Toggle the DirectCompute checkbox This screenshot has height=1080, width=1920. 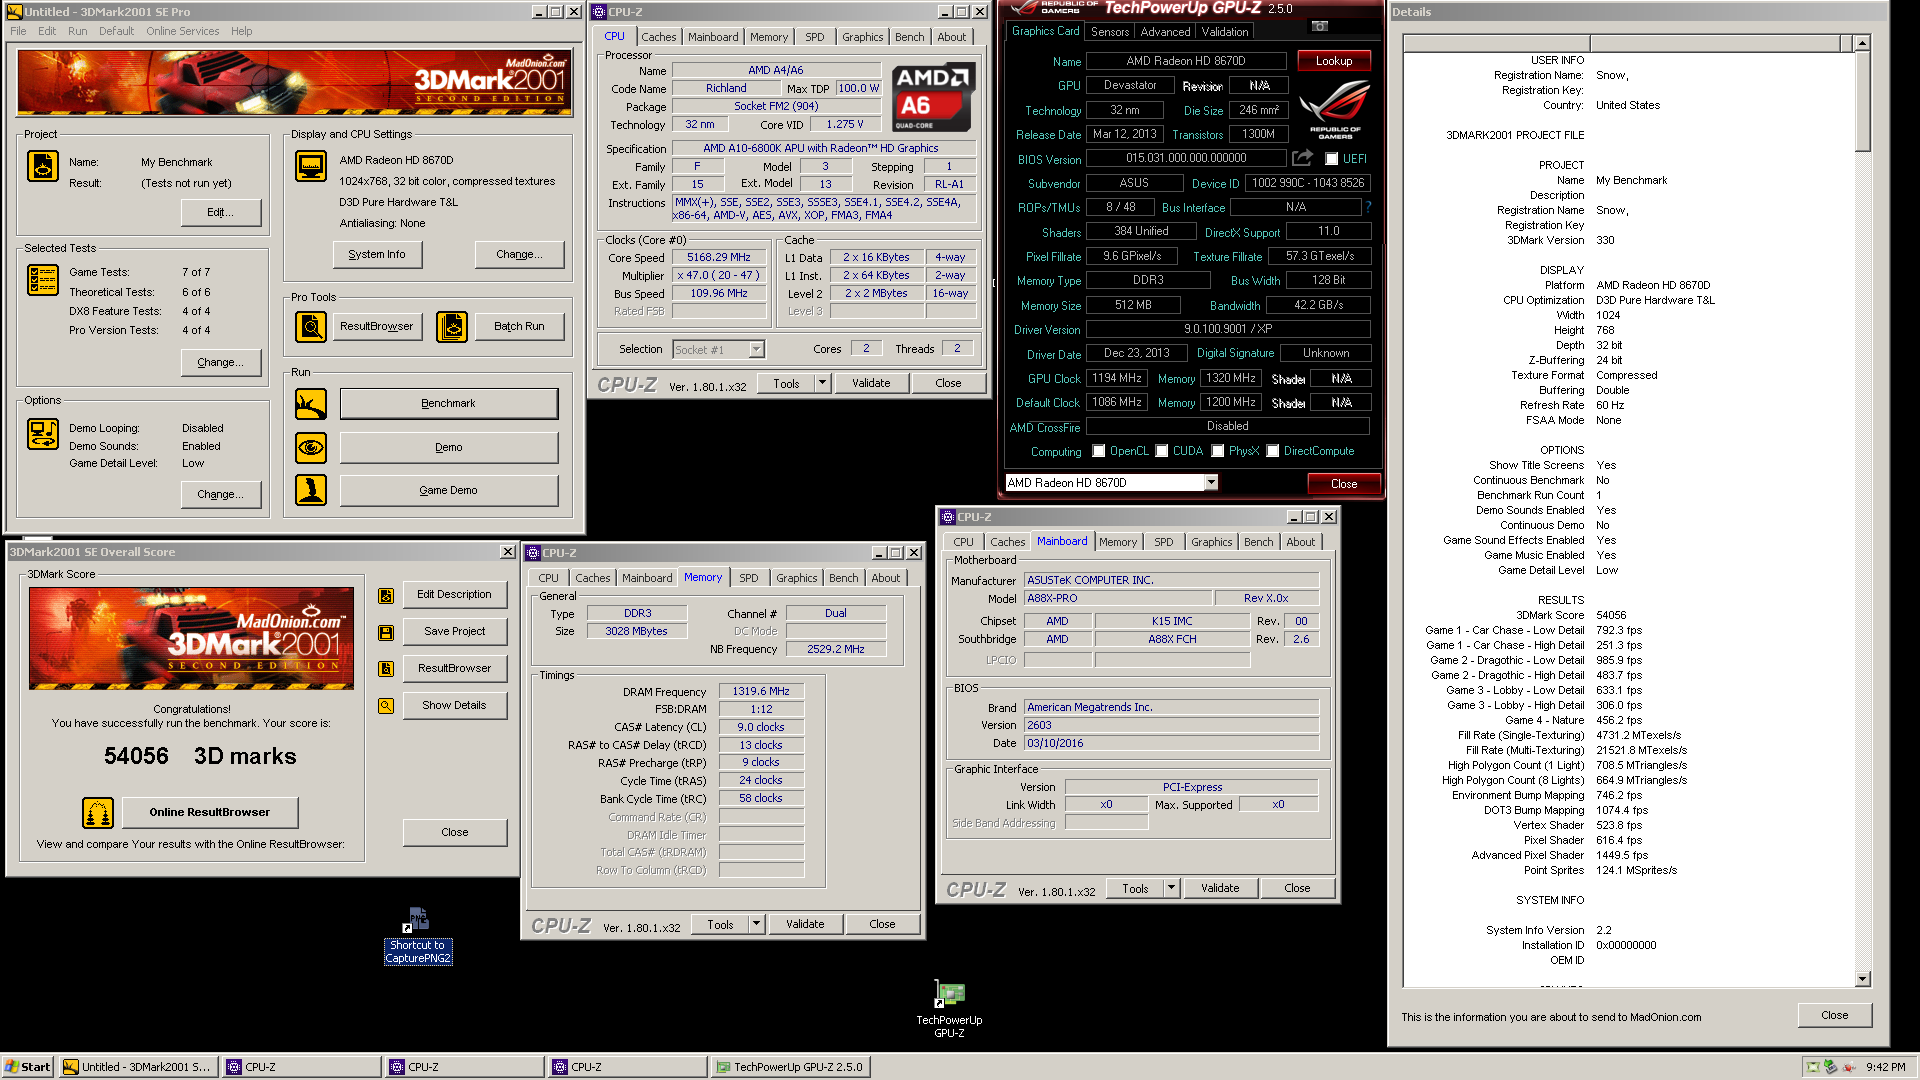pyautogui.click(x=1273, y=451)
